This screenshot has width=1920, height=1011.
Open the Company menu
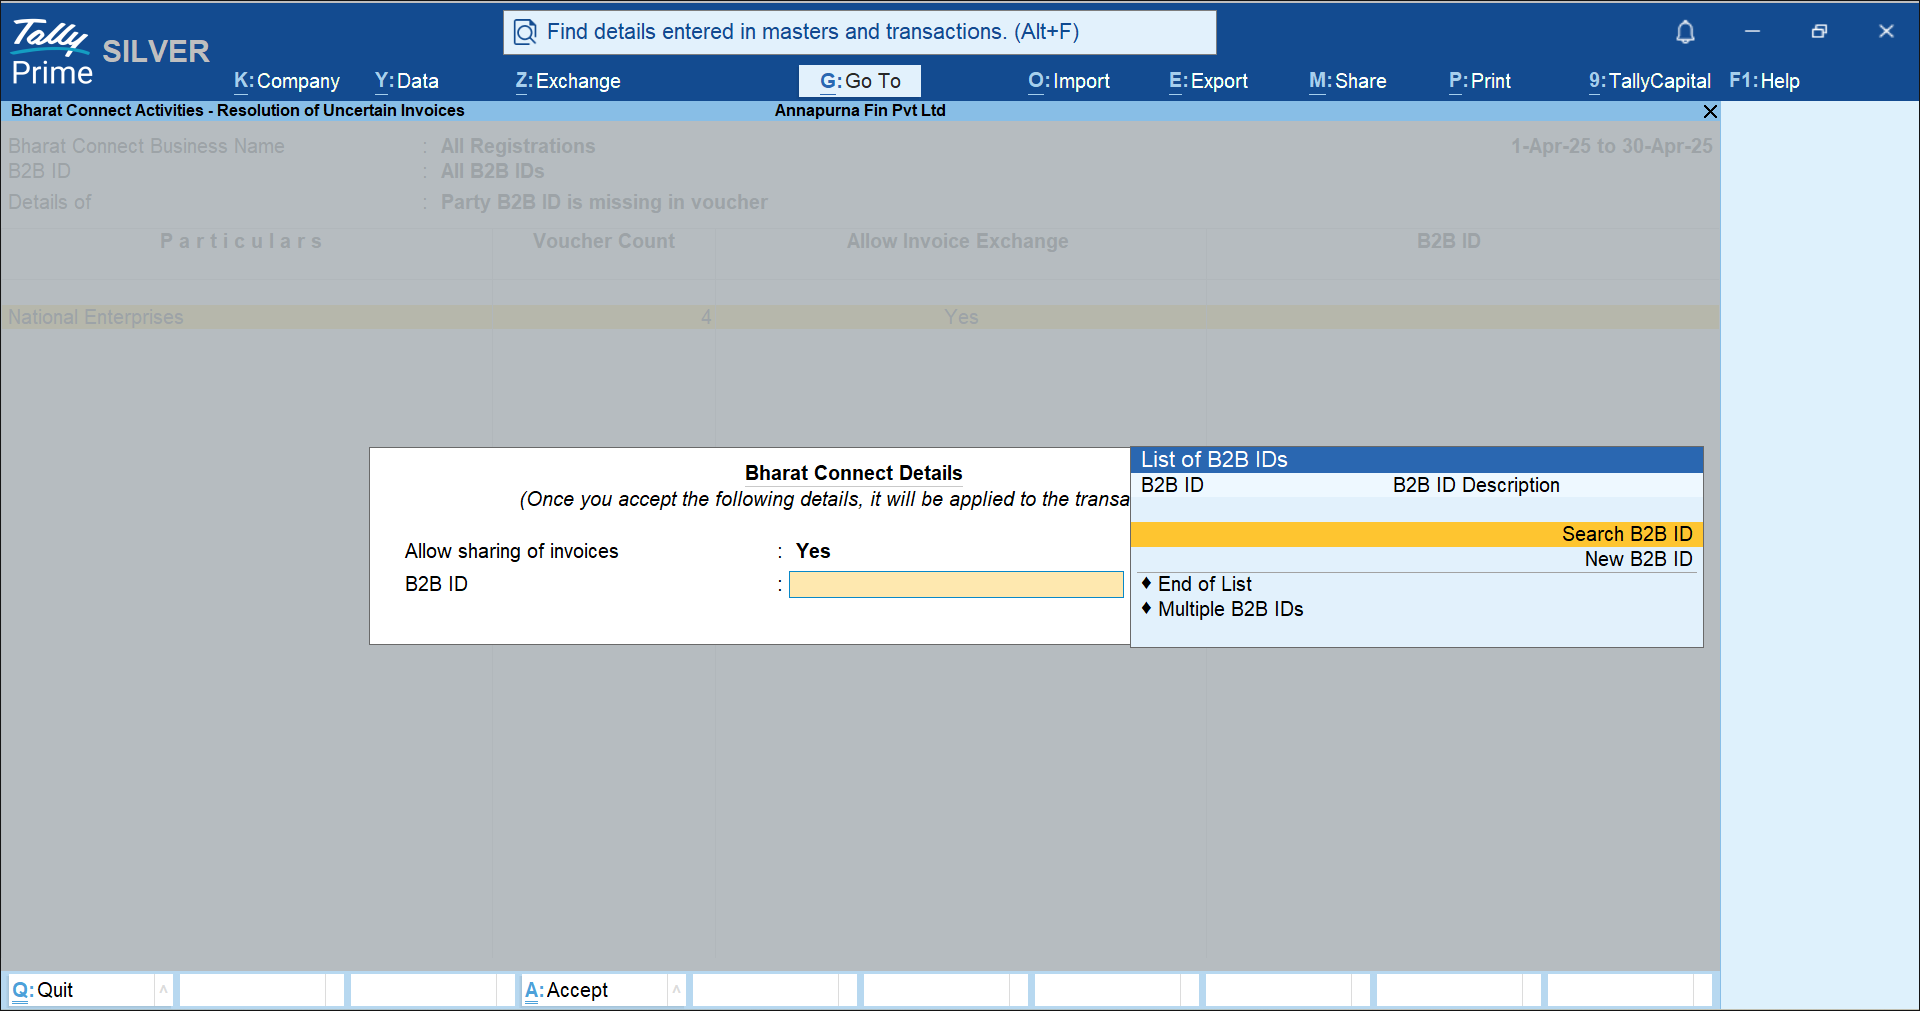point(287,81)
